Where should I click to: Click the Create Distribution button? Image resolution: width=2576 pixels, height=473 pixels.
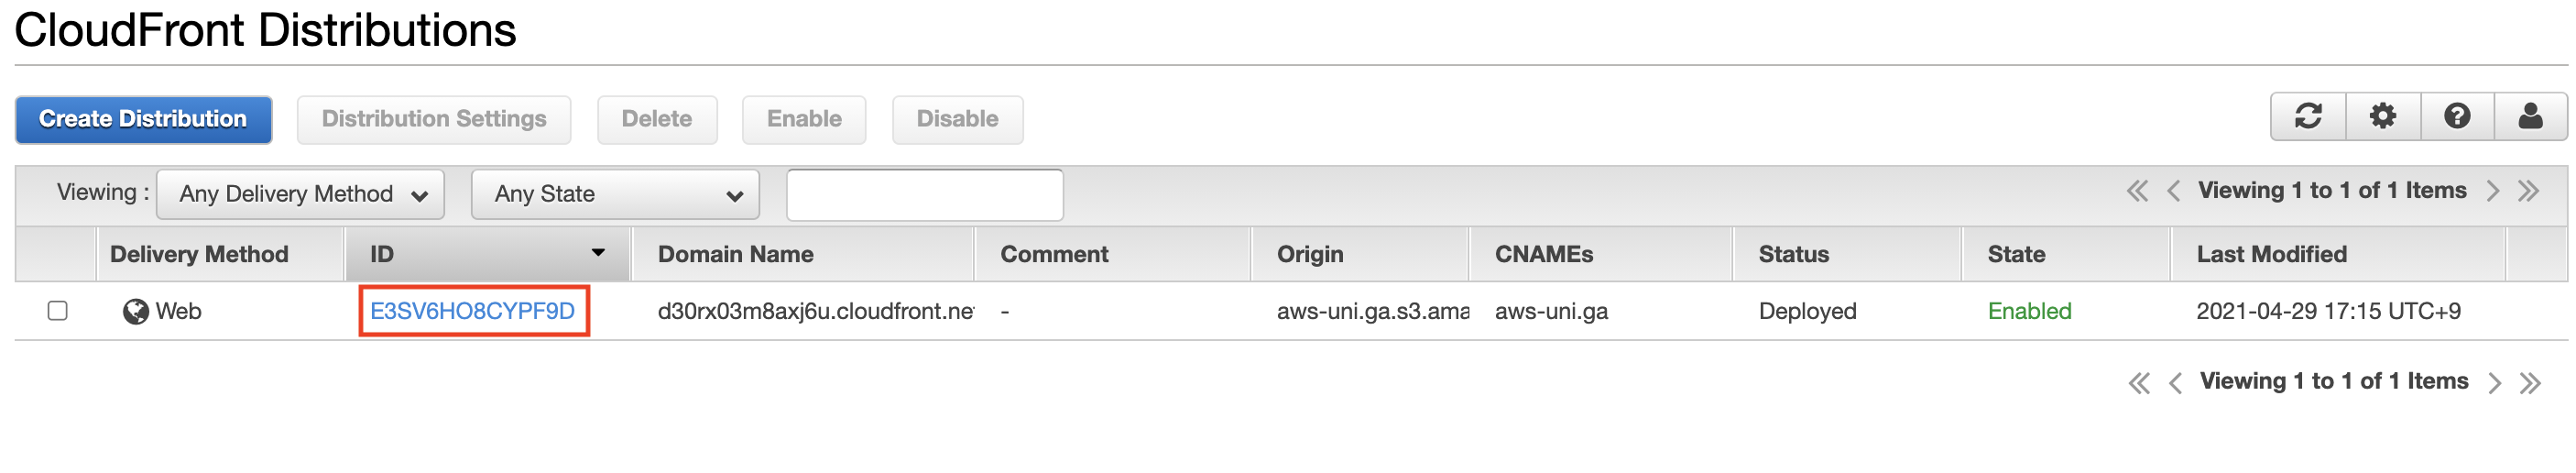click(143, 119)
